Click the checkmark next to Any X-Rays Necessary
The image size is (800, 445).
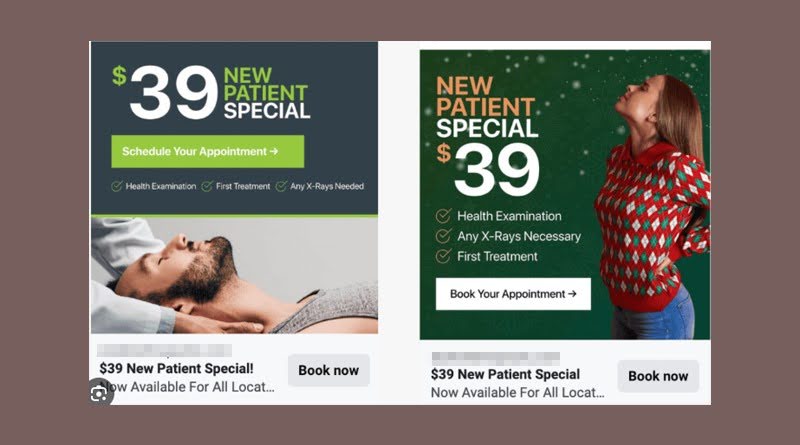tap(443, 236)
